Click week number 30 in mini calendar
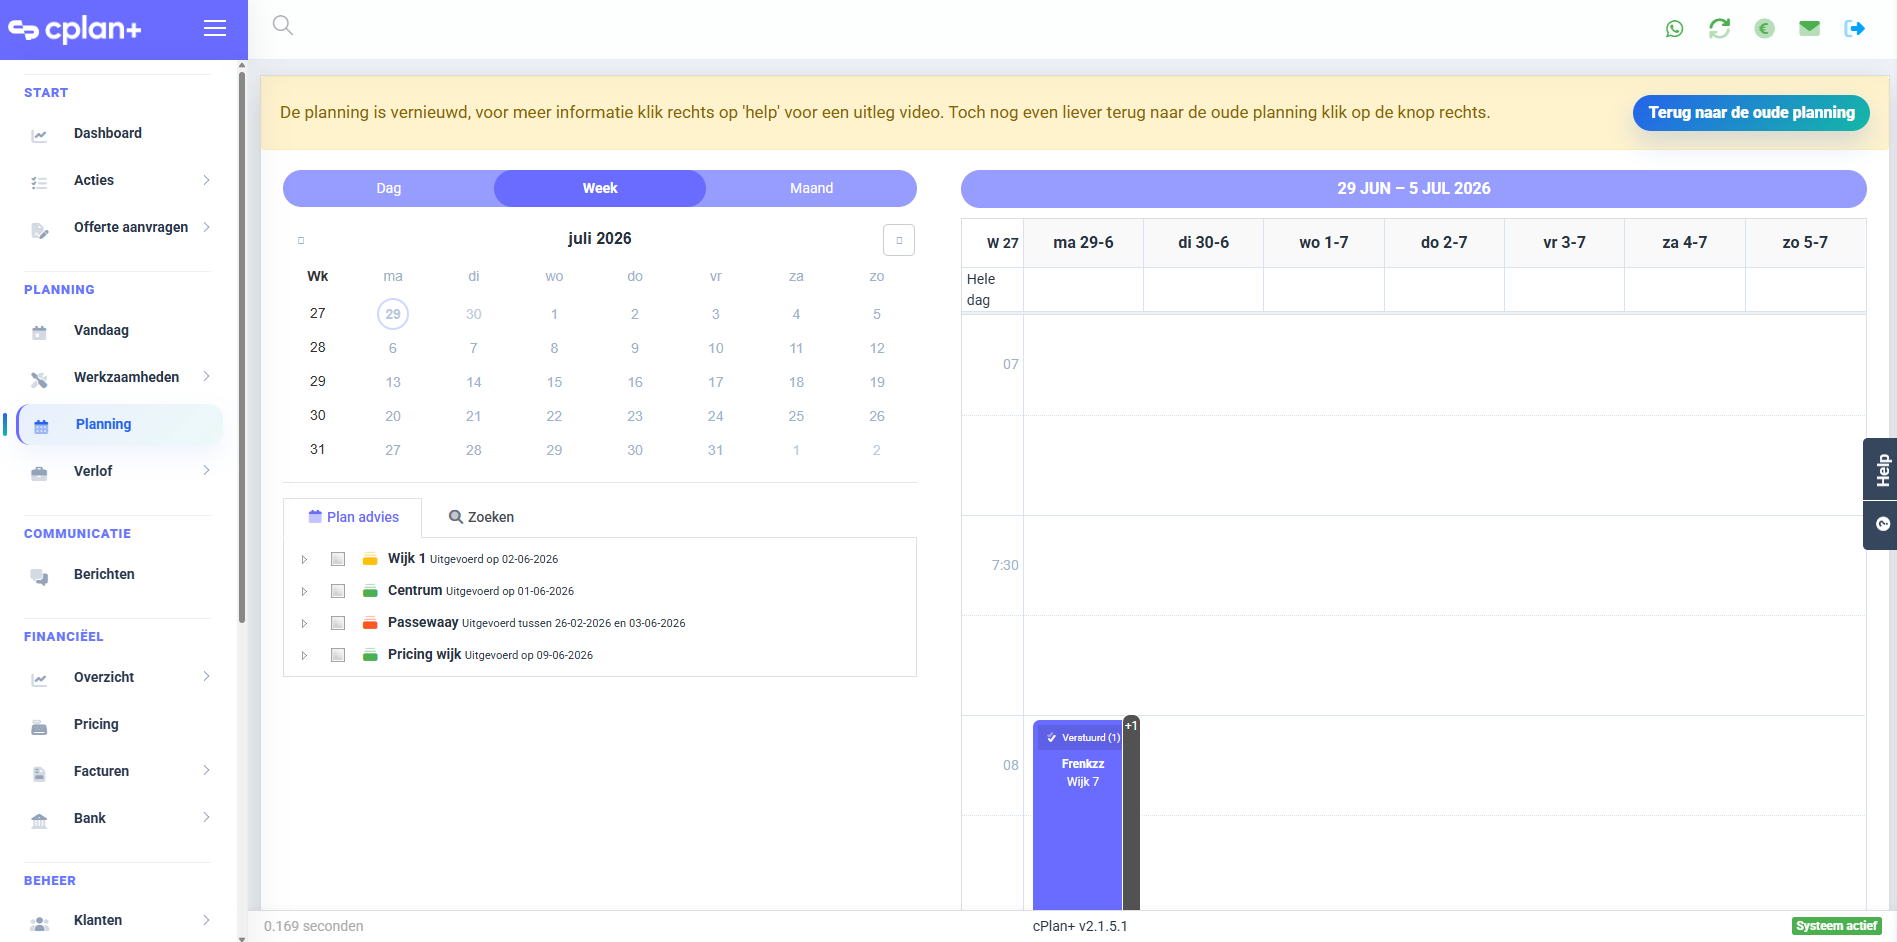1897x942 pixels. coord(317,415)
